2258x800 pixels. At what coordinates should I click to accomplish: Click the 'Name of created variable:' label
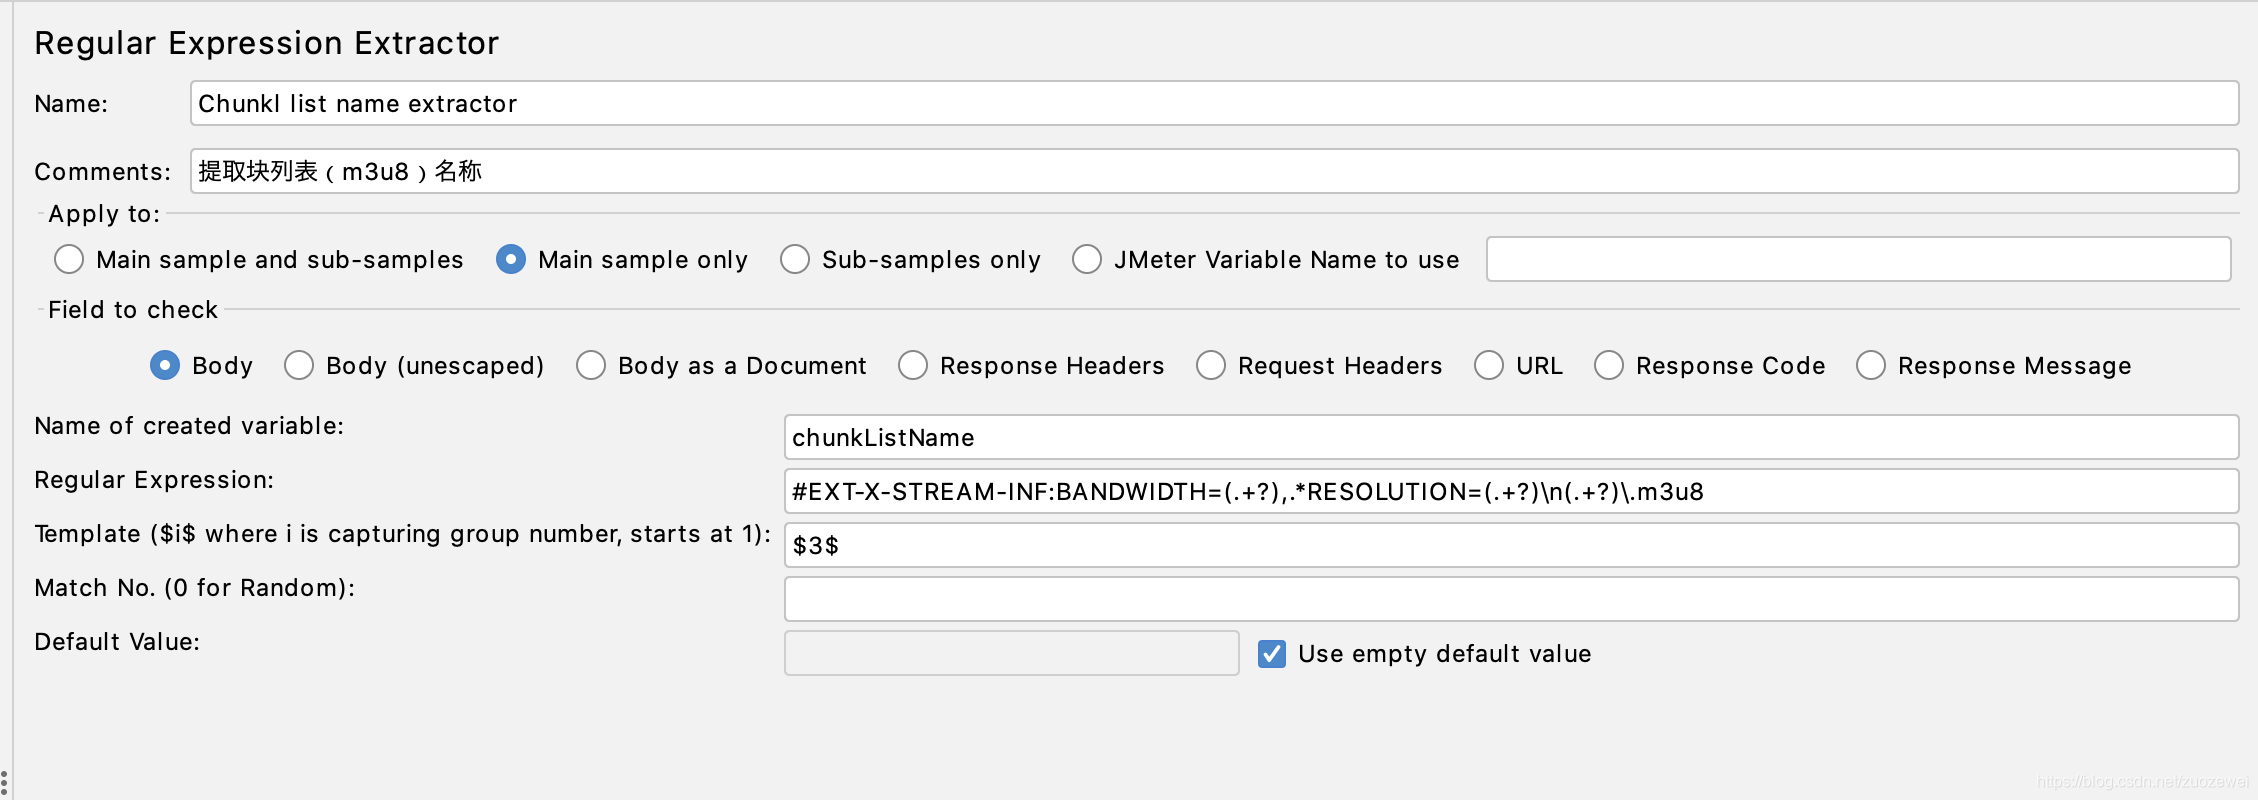189,426
